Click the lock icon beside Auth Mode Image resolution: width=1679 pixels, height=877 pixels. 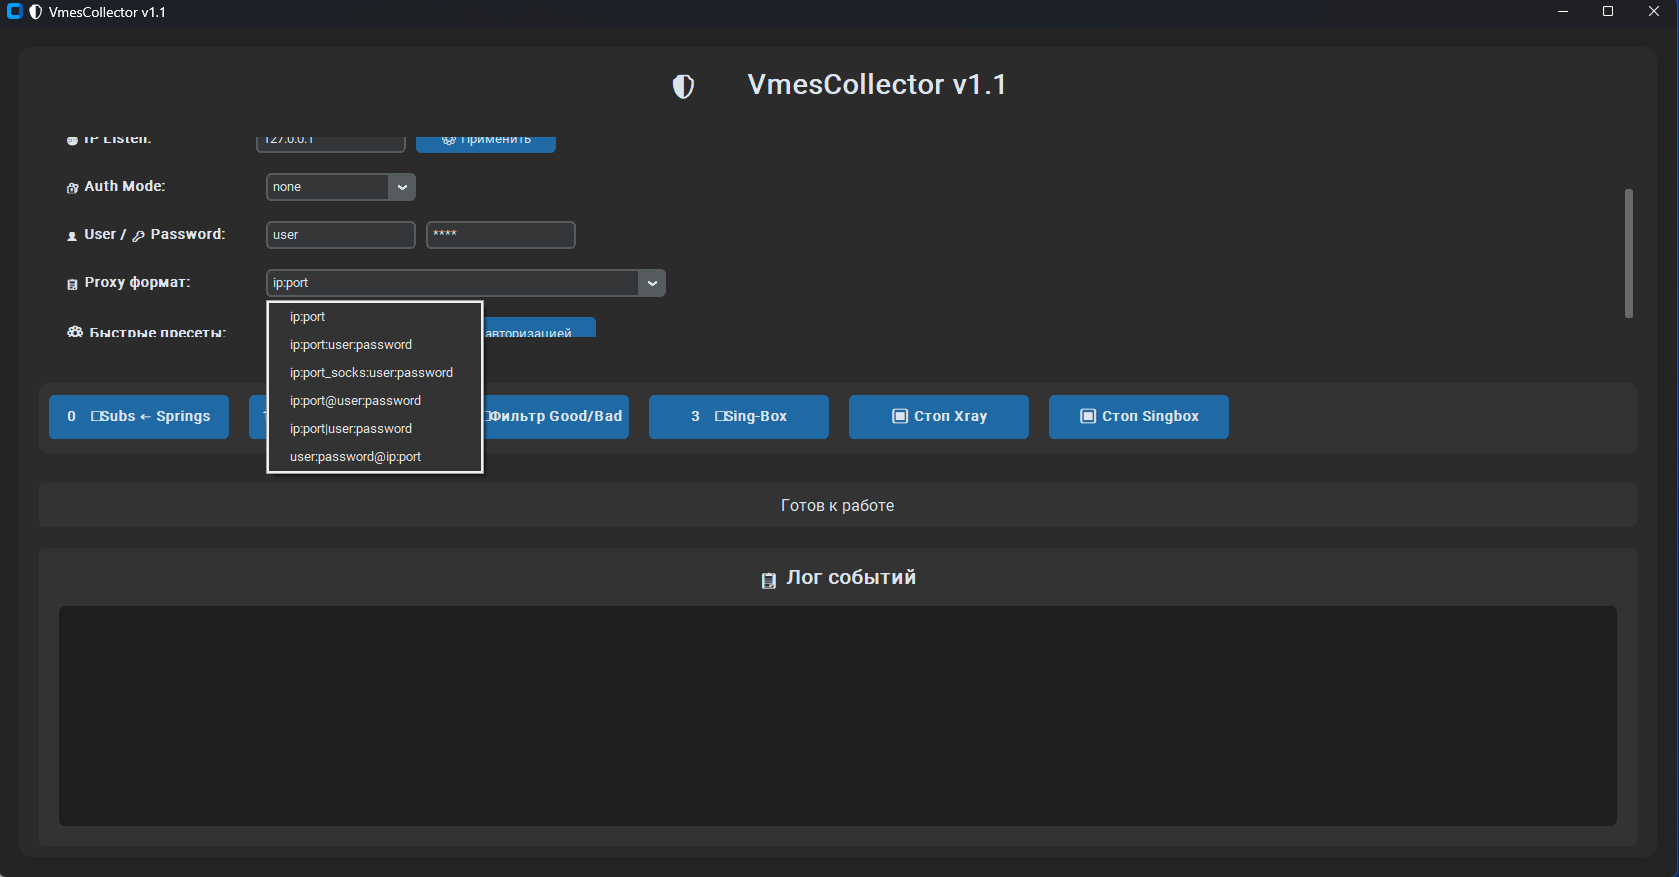click(x=72, y=188)
